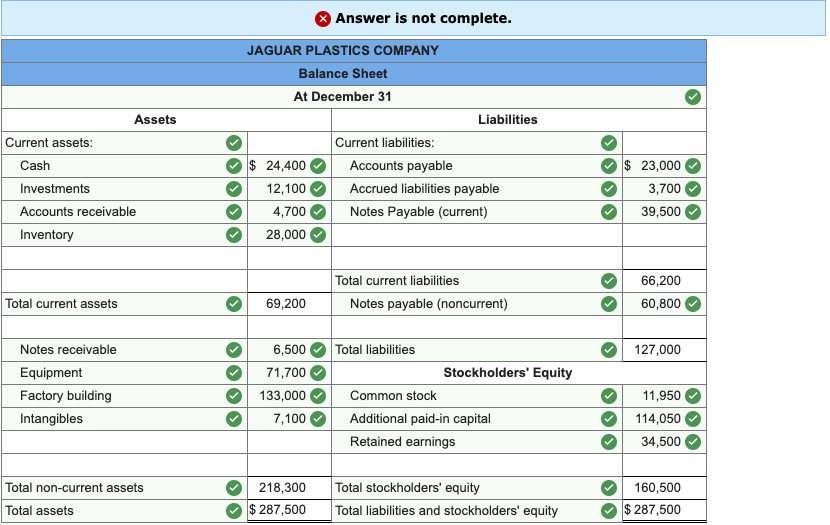The width and height of the screenshot is (830, 525).
Task: Click the Total stockholders' equity amount 160,500
Action: (657, 487)
